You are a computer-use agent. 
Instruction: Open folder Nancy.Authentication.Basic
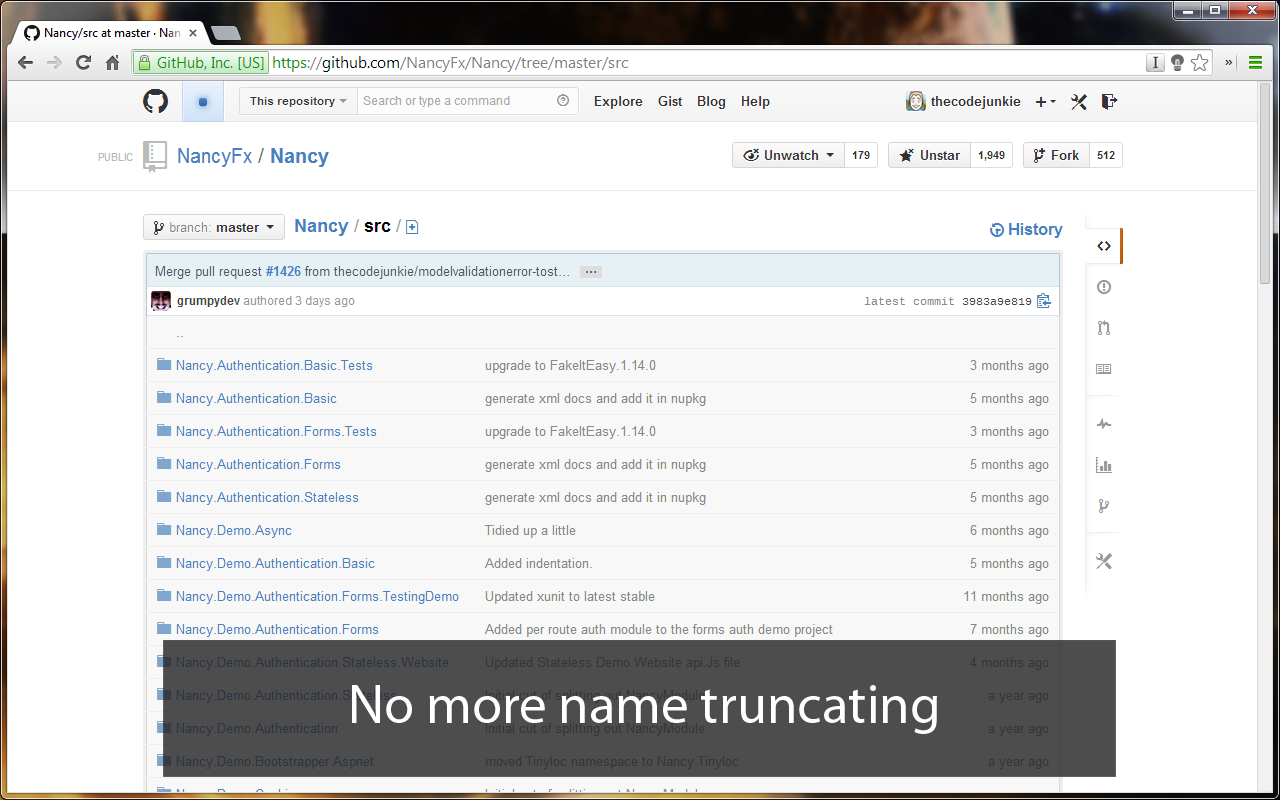coord(256,398)
